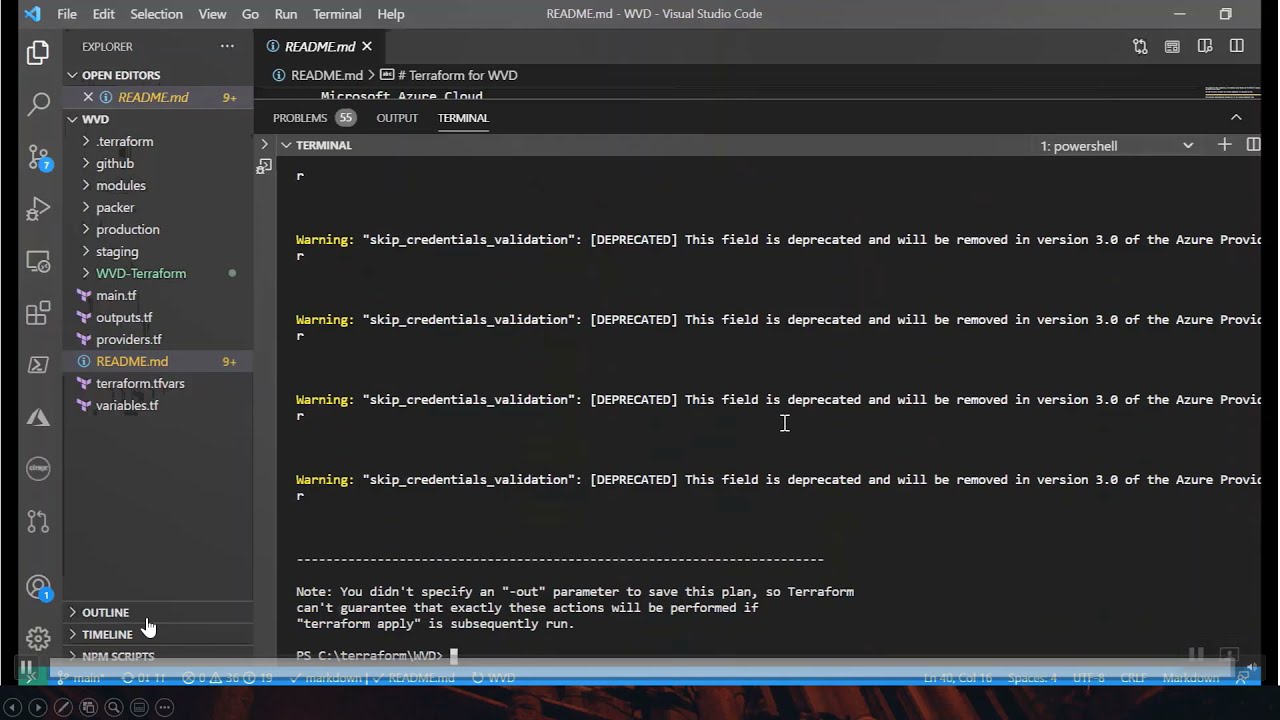This screenshot has height=720, width=1280.
Task: Open the Run menu
Action: [286, 14]
